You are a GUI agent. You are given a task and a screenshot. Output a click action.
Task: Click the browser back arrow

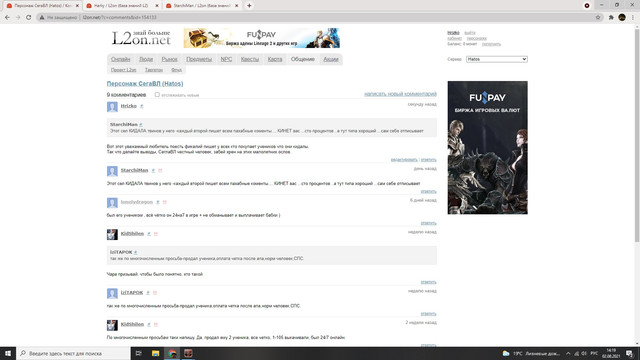pyautogui.click(x=7, y=18)
